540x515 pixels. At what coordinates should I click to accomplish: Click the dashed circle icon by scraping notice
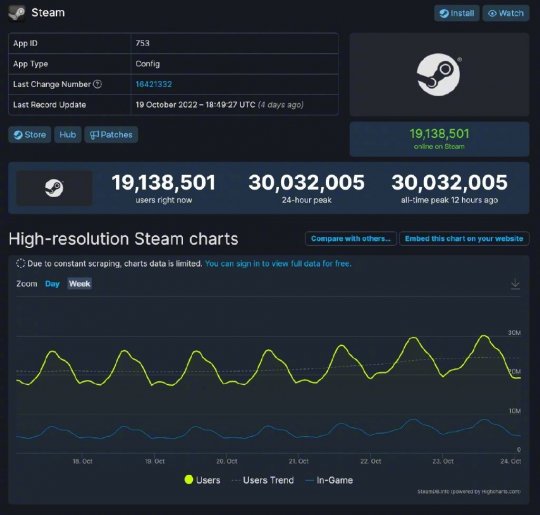click(x=21, y=264)
